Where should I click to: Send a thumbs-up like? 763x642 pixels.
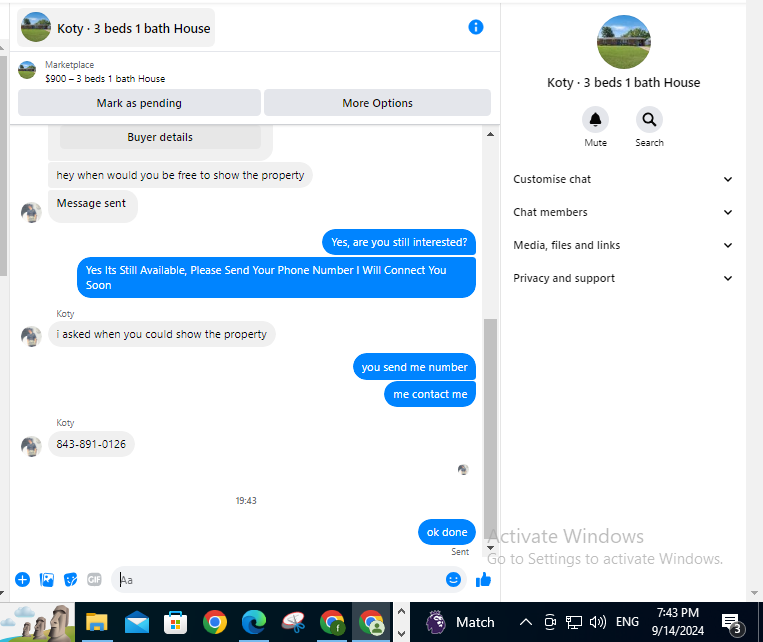483,579
